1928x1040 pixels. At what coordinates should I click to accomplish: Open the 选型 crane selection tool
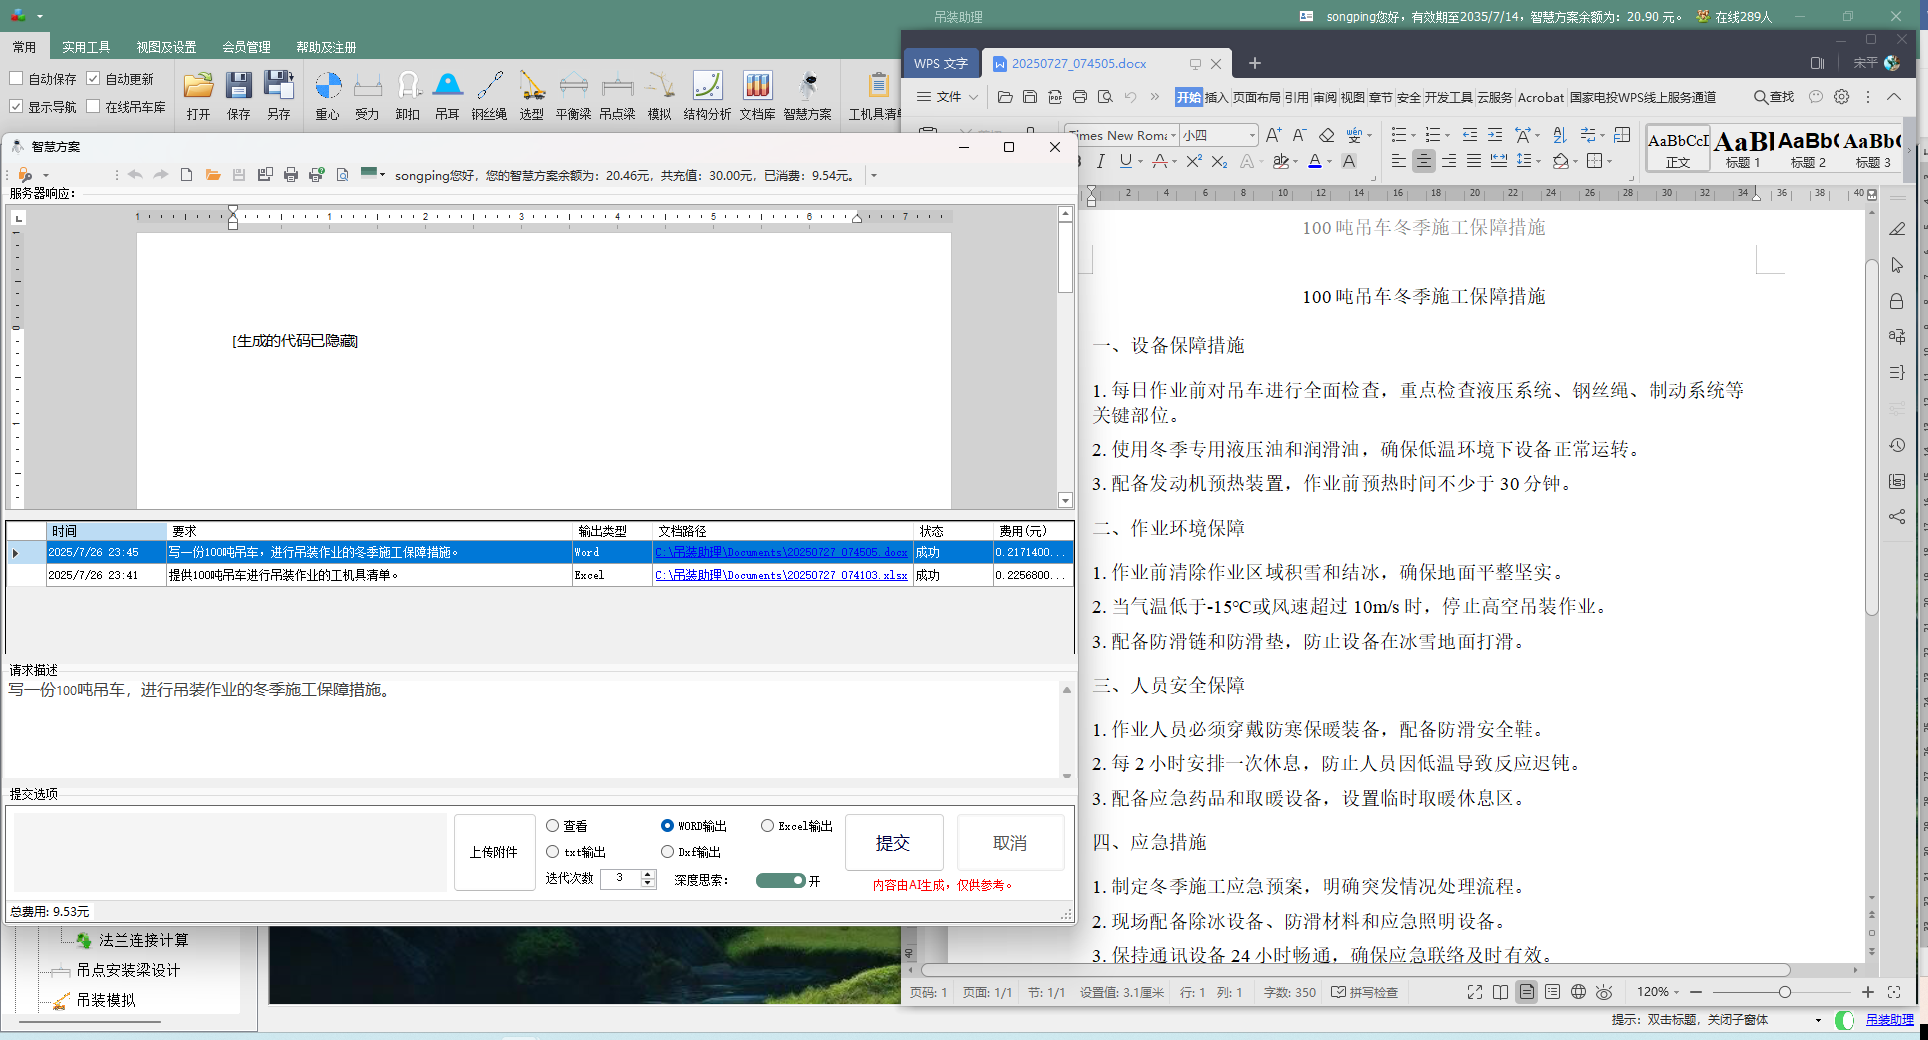click(x=531, y=96)
